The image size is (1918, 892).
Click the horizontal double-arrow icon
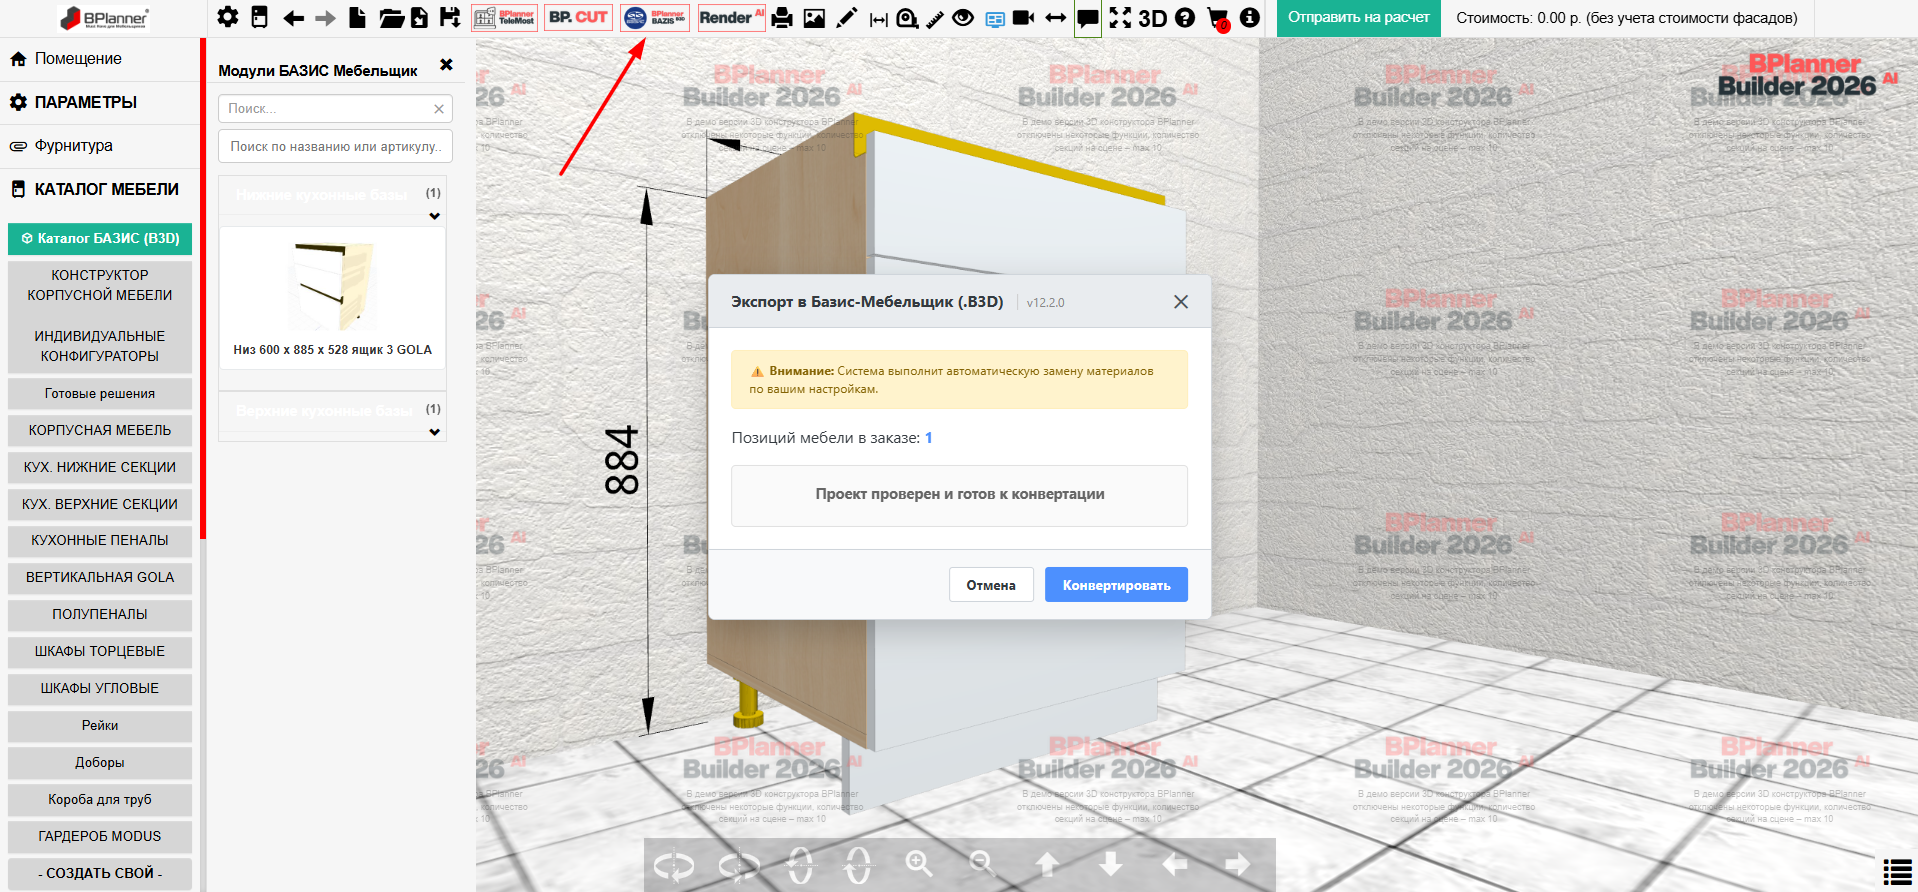point(1056,17)
